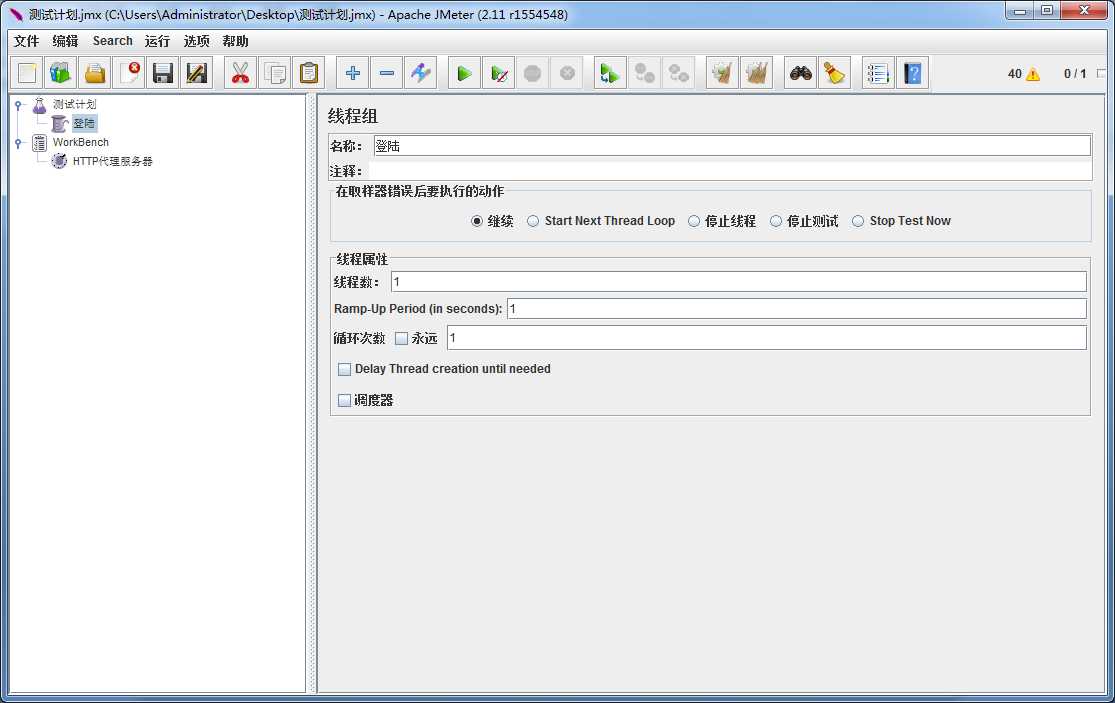Select the 继续 radio button
1115x703 pixels.
pos(477,221)
